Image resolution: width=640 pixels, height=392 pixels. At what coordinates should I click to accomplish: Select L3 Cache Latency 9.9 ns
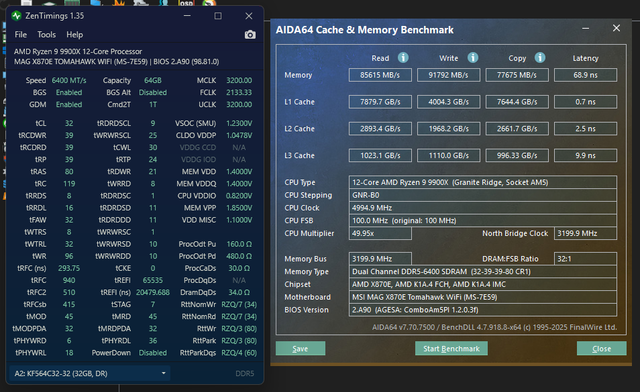pyautogui.click(x=585, y=156)
